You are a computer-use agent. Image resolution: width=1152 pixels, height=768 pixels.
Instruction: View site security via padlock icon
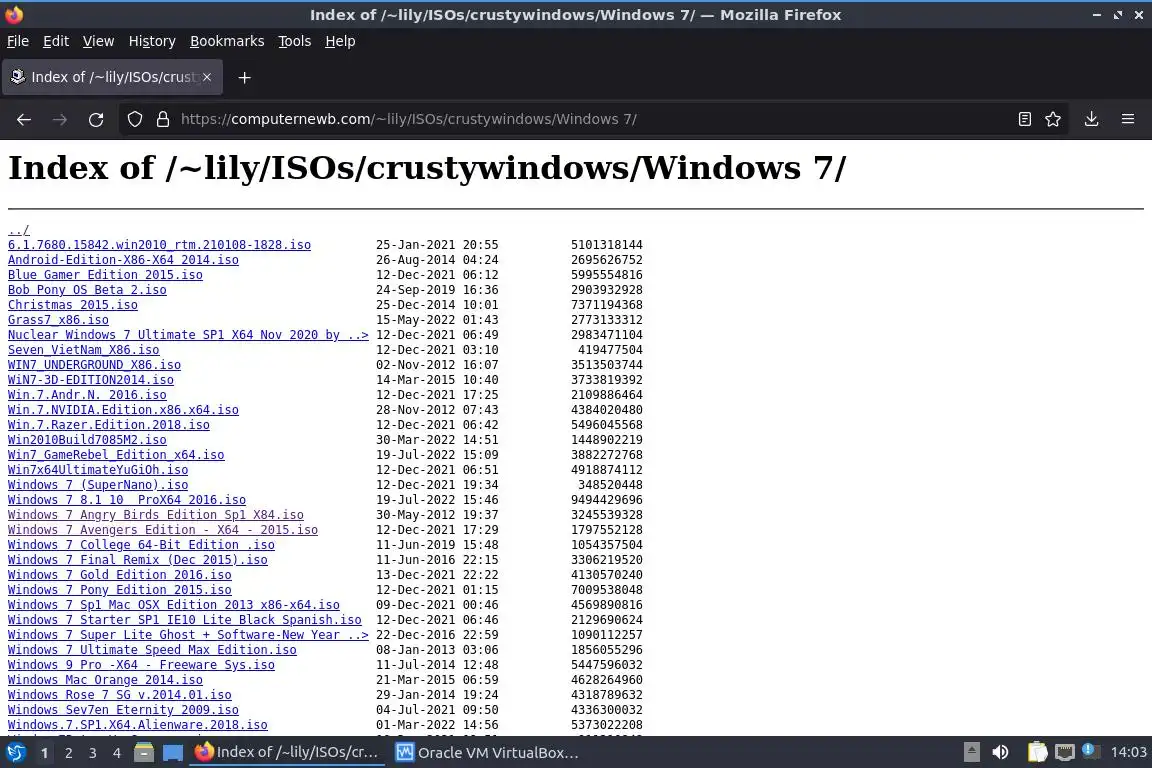(163, 119)
